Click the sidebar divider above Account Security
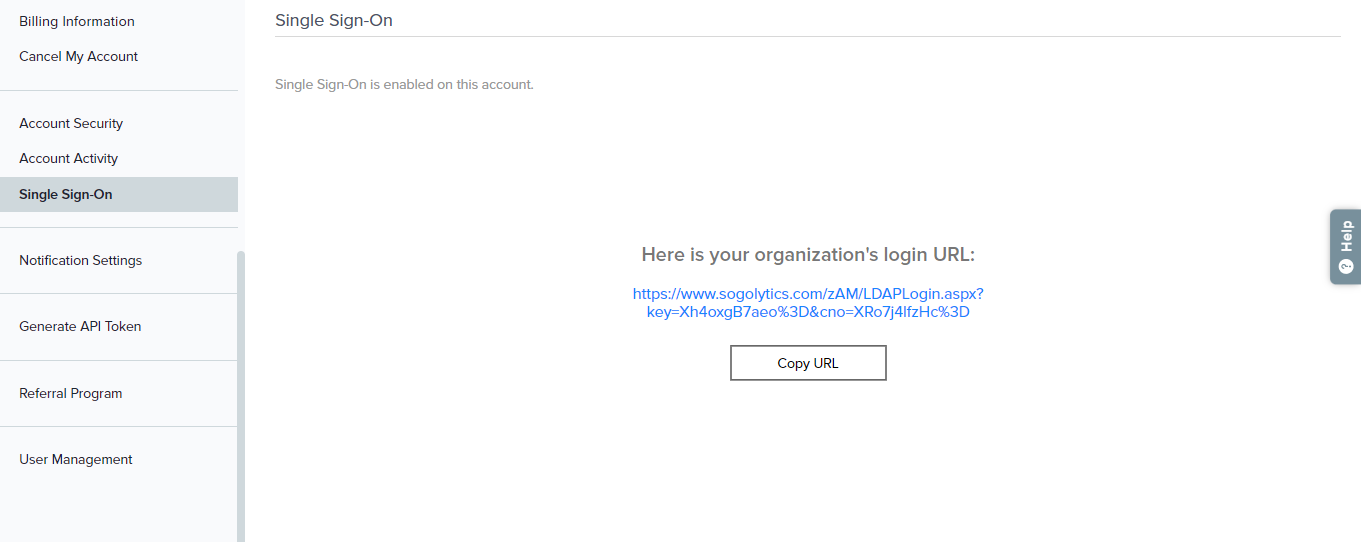Image resolution: width=1361 pixels, height=542 pixels. (x=119, y=90)
